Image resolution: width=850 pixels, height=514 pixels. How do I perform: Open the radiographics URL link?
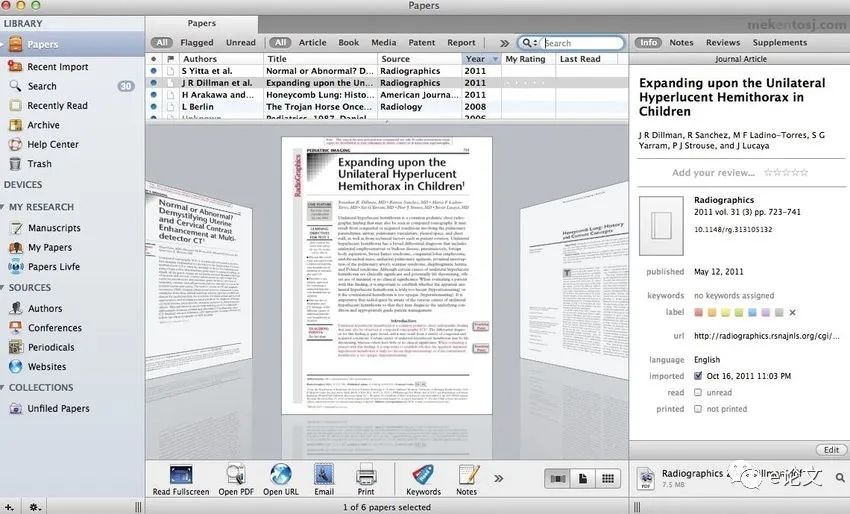(767, 336)
